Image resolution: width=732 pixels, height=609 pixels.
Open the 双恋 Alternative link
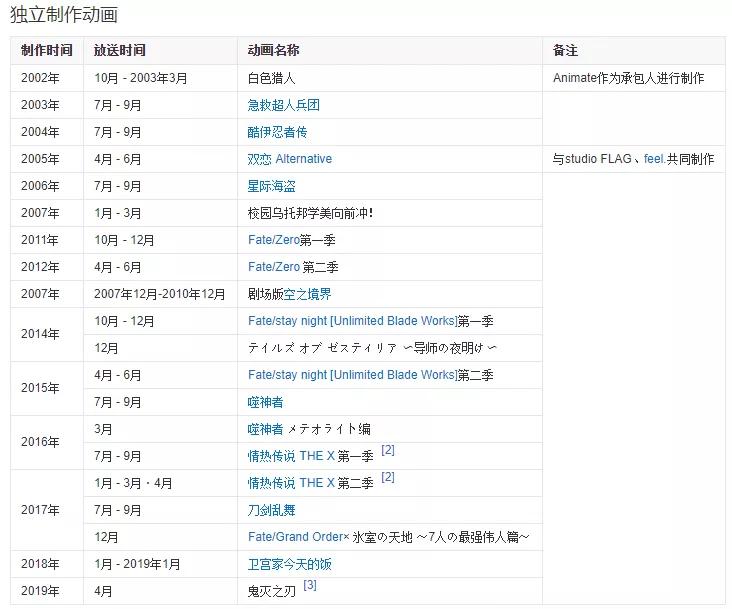click(x=289, y=159)
